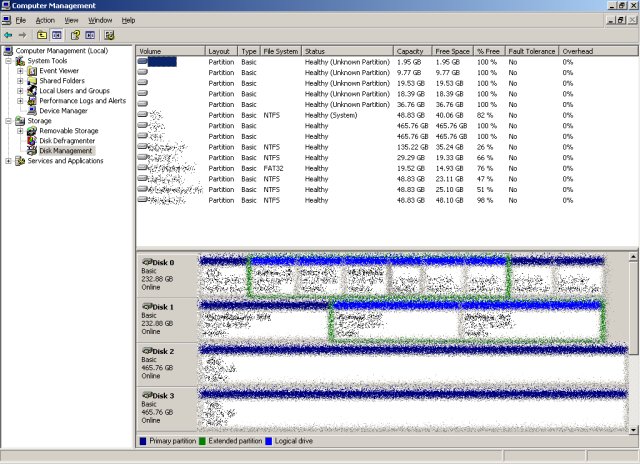Select the Disk 1 label with 232.88 GB
The width and height of the screenshot is (640, 464).
coord(167,319)
